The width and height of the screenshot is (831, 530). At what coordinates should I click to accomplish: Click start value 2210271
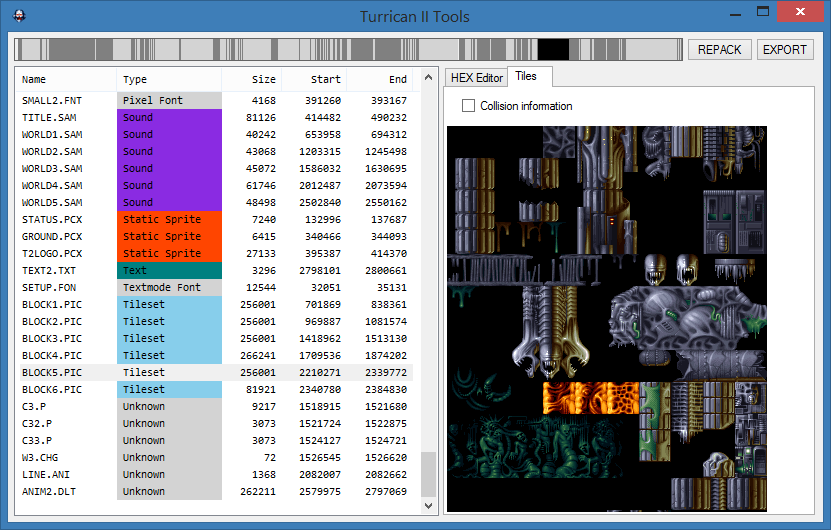pyautogui.click(x=320, y=372)
